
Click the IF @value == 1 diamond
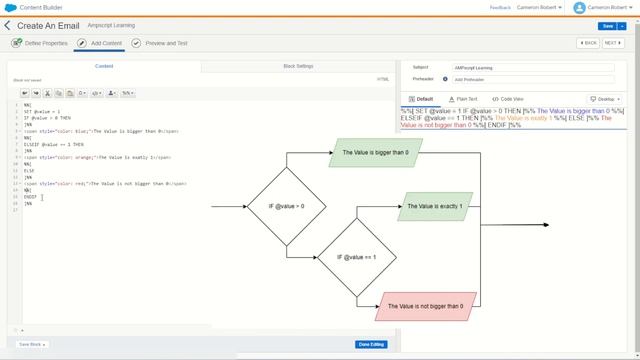point(357,258)
